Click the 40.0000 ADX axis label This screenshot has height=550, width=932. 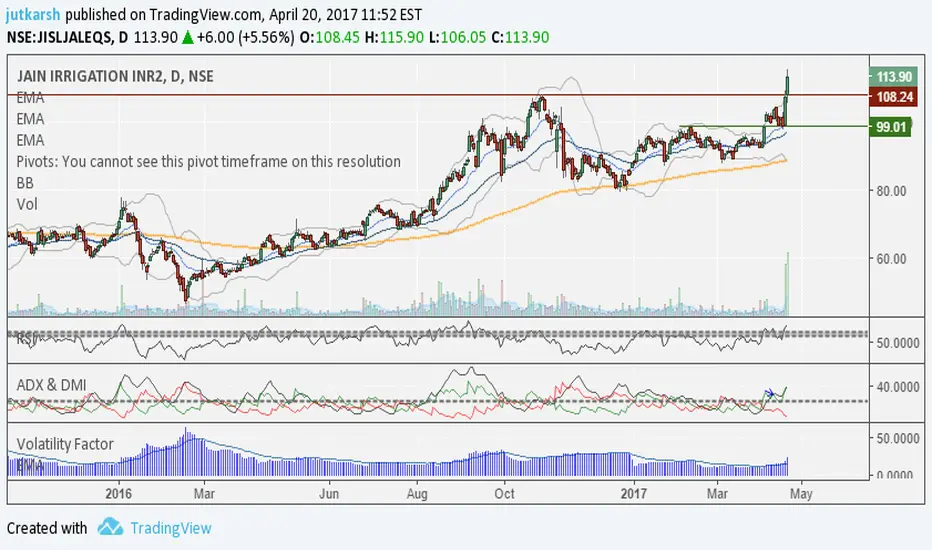click(x=897, y=387)
